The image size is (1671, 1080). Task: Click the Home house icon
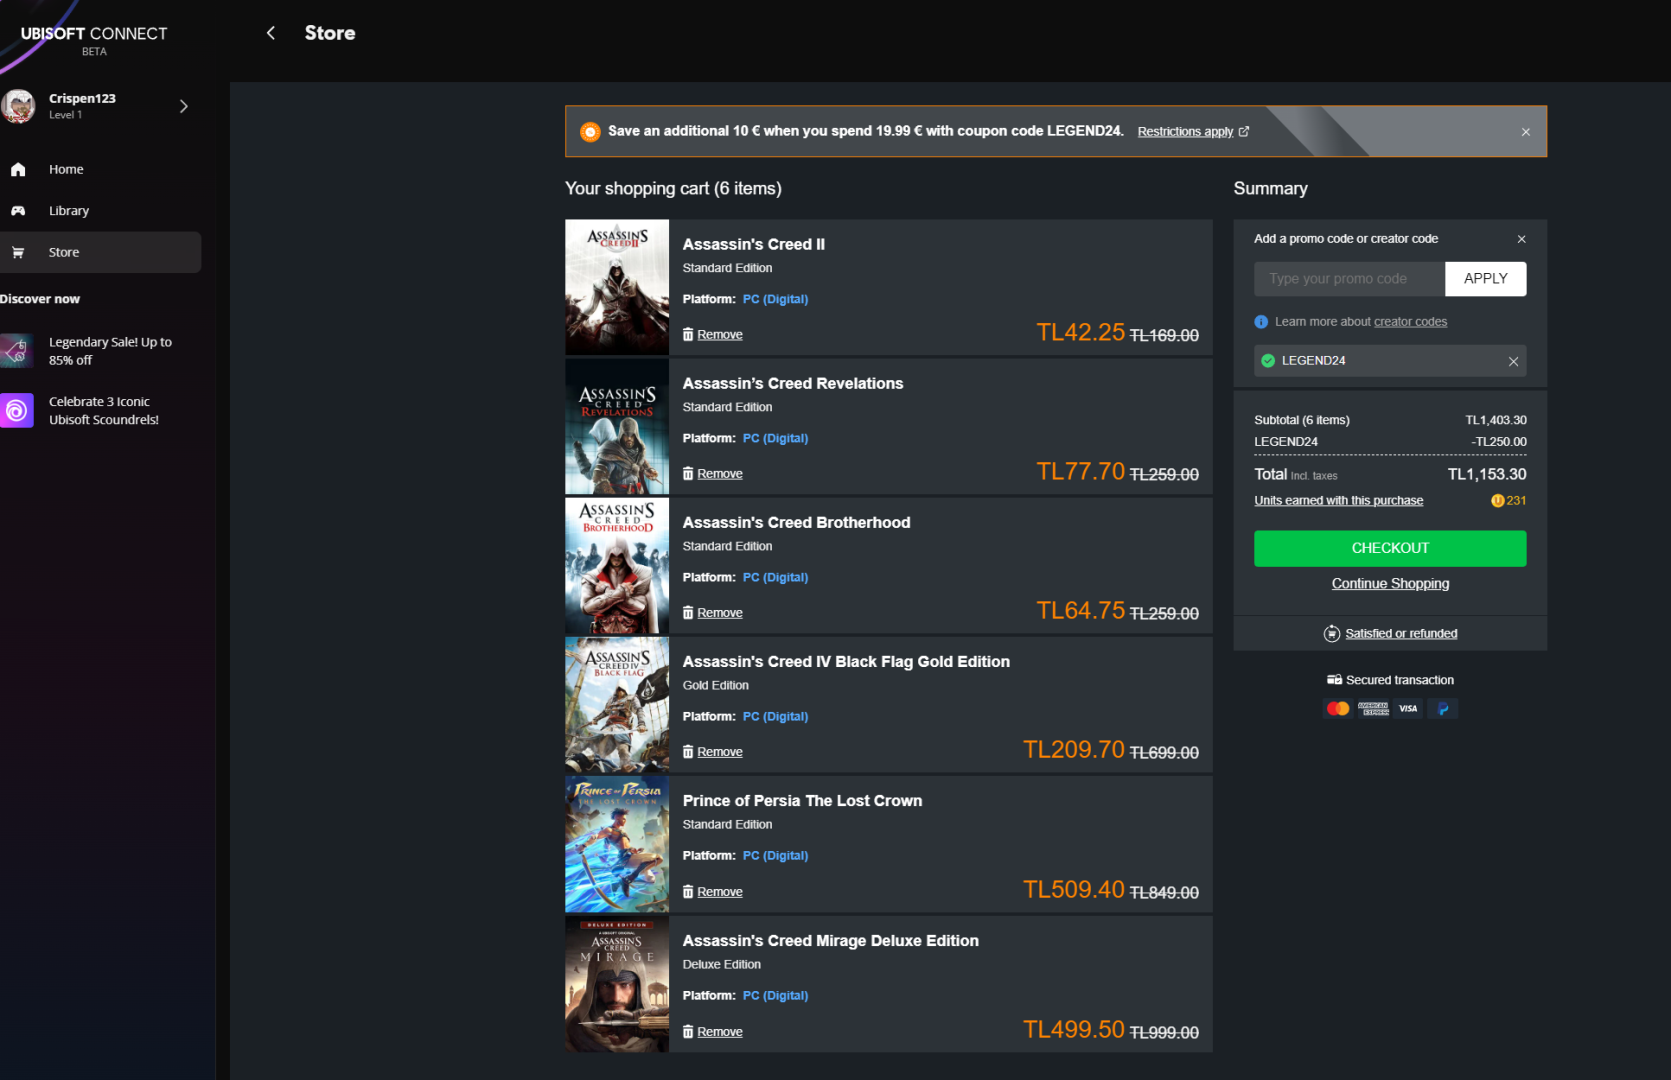(18, 169)
